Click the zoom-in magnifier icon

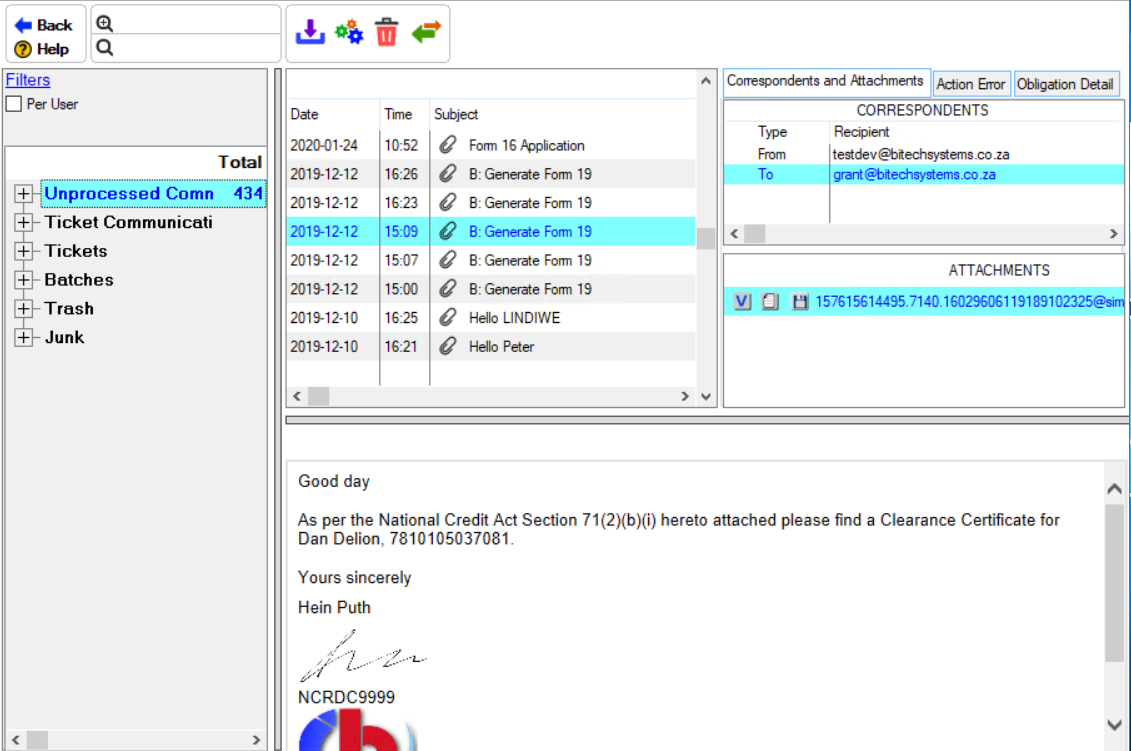105,24
